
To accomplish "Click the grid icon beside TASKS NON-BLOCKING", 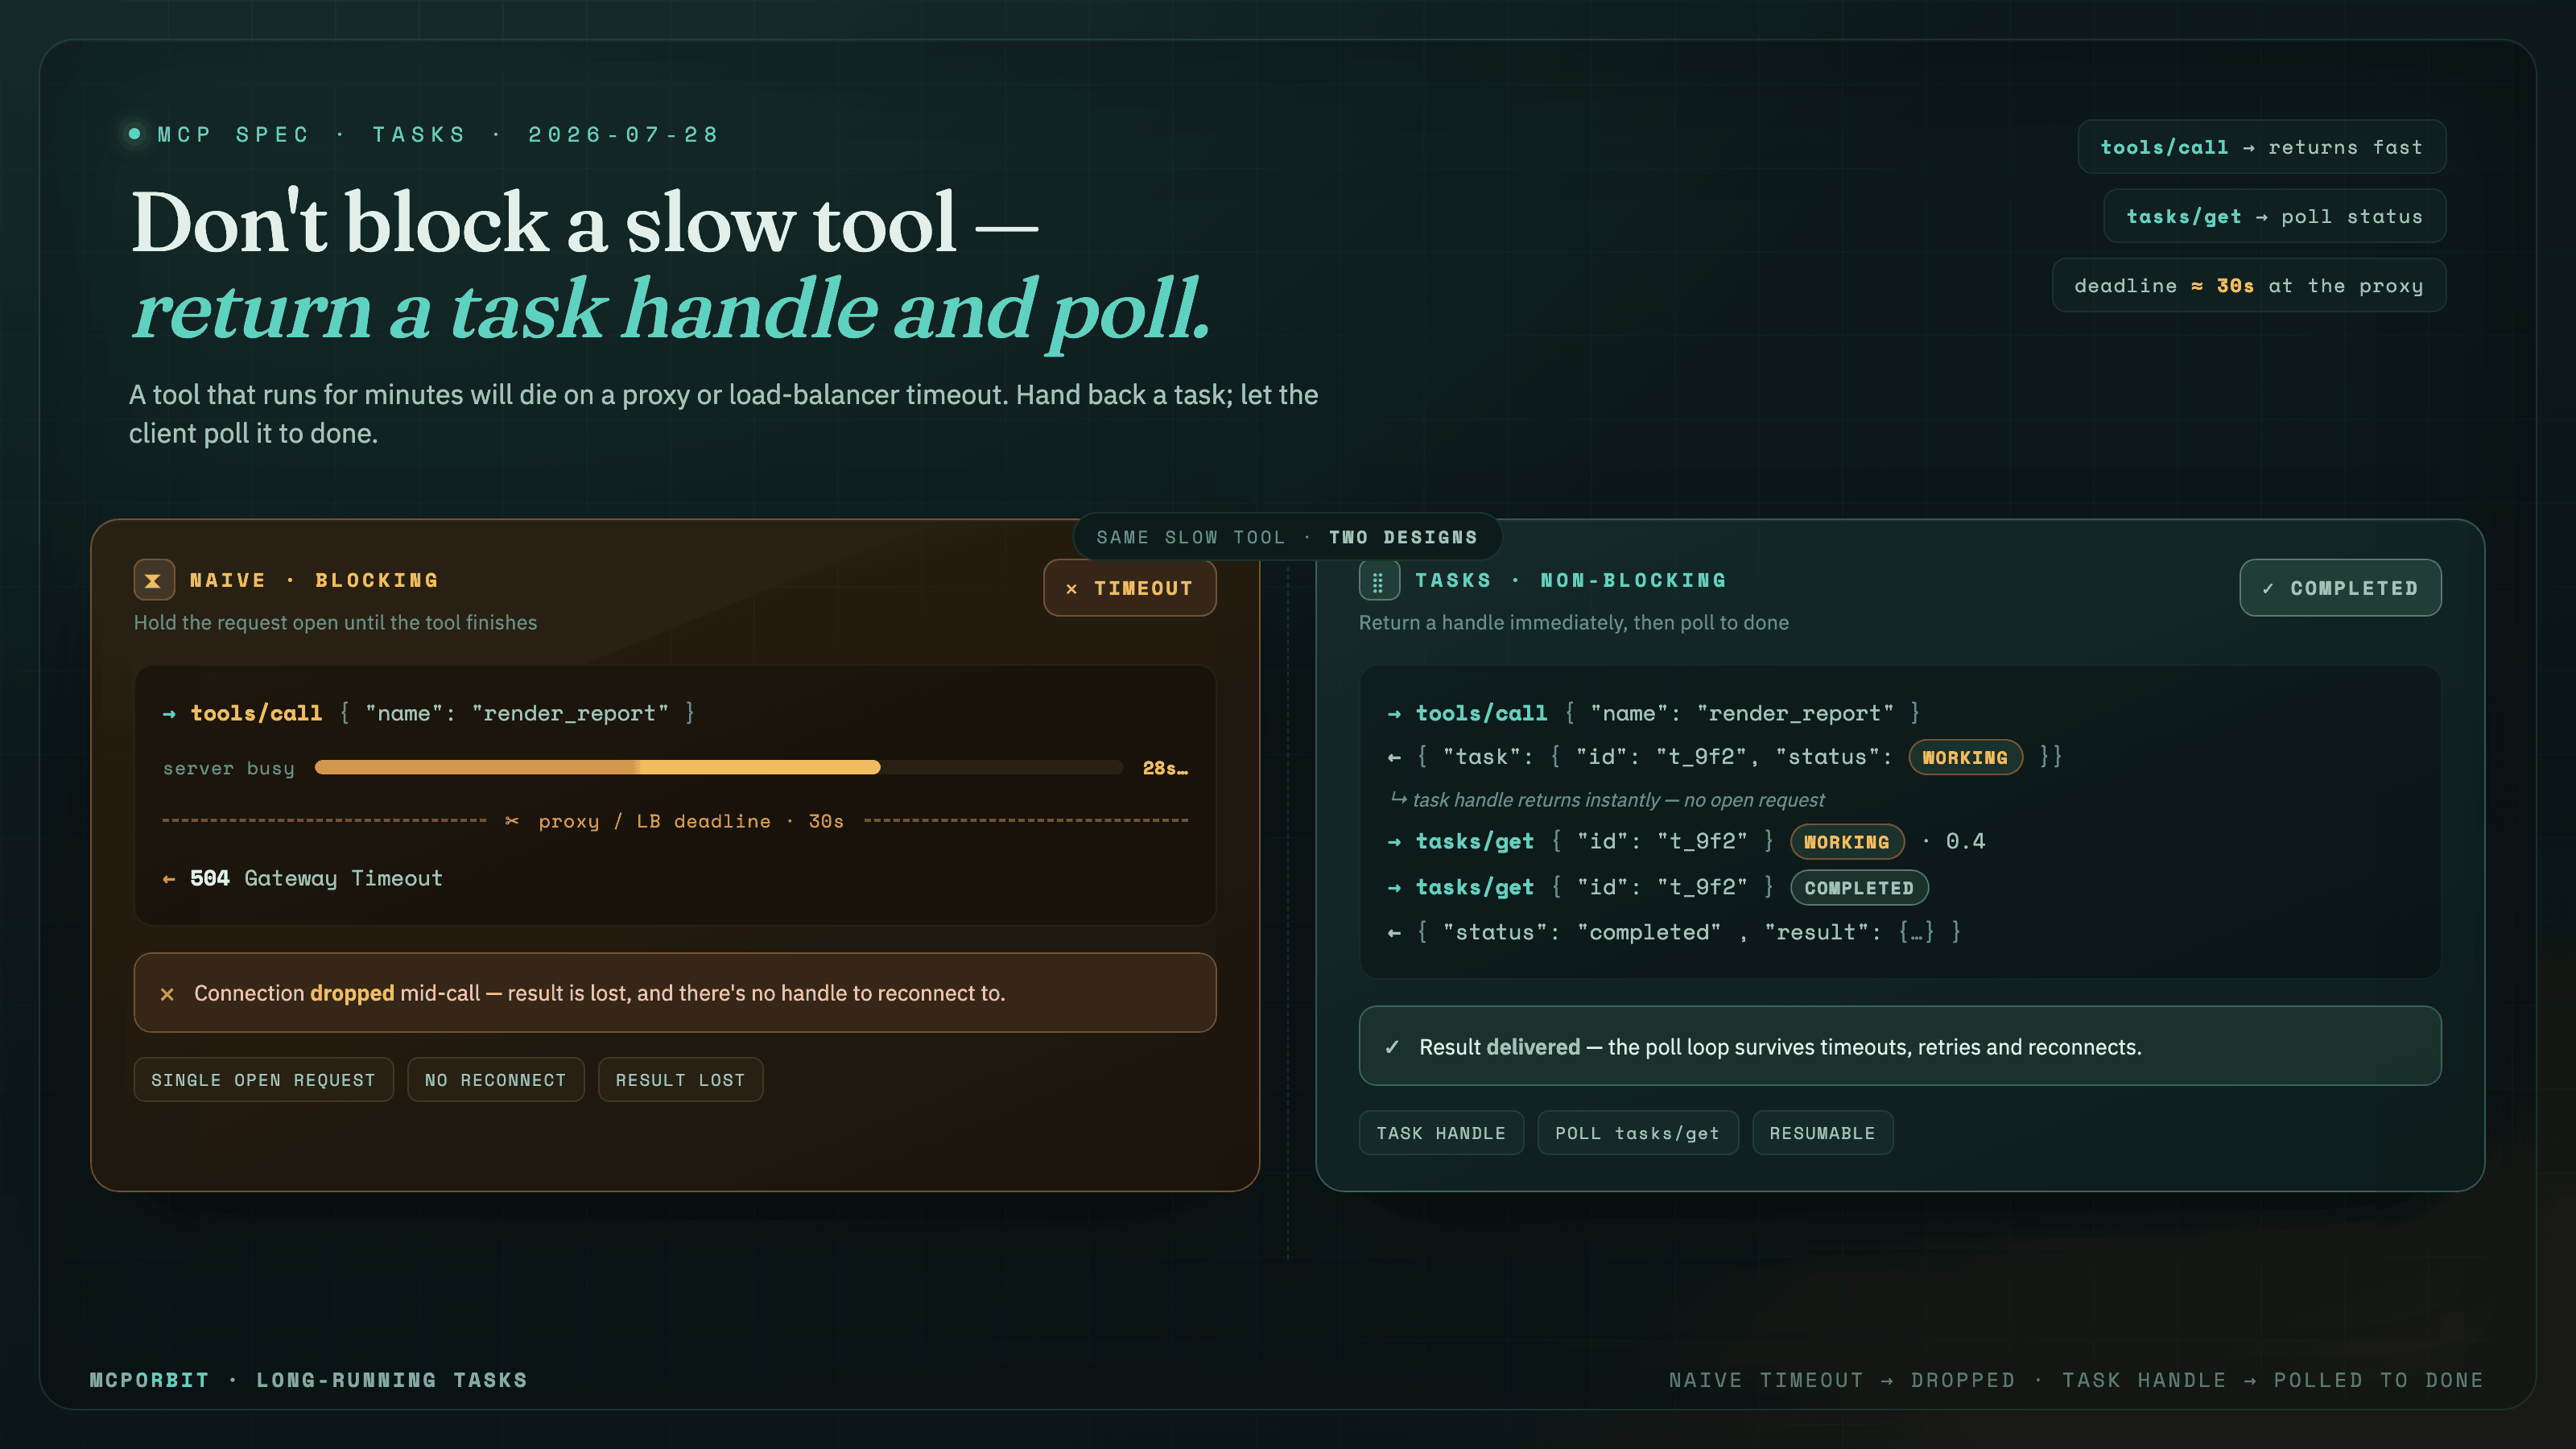I will click(1378, 580).
